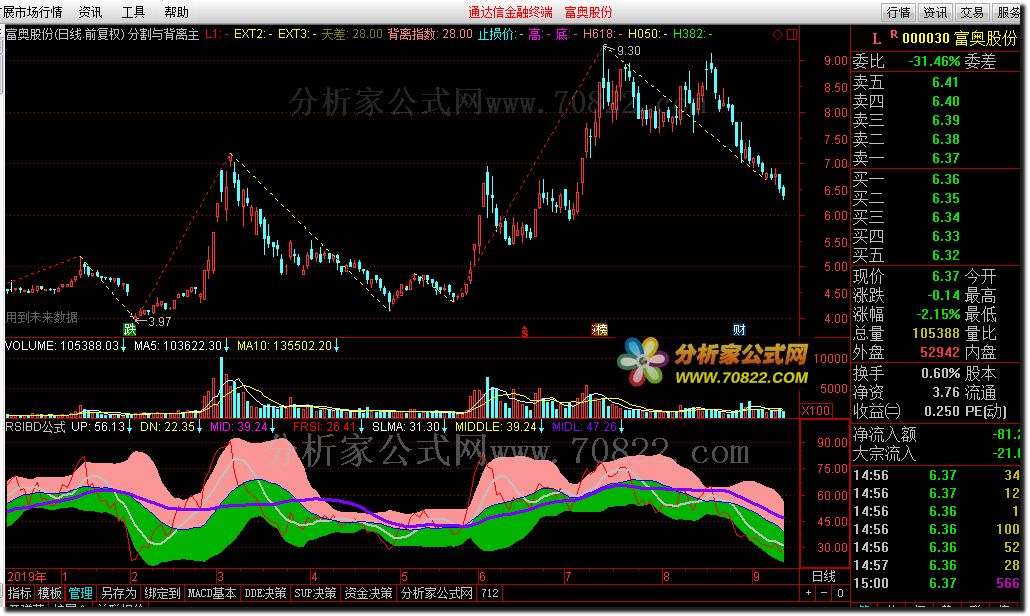
Task: Click the 交易 button at top right
Action: point(972,12)
